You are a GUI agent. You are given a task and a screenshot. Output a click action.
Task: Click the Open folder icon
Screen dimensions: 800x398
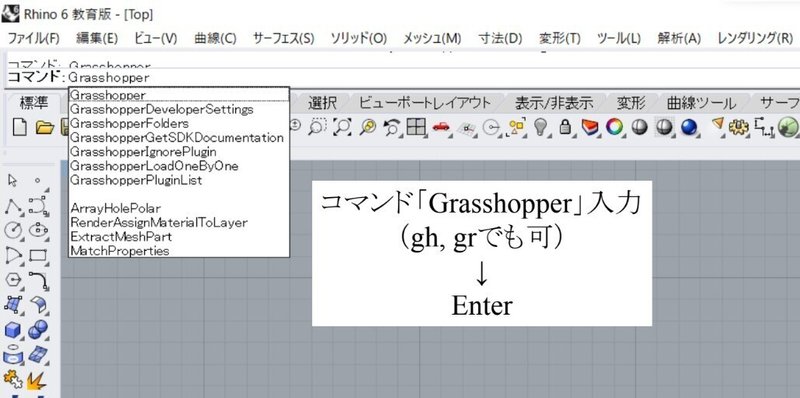coord(45,128)
